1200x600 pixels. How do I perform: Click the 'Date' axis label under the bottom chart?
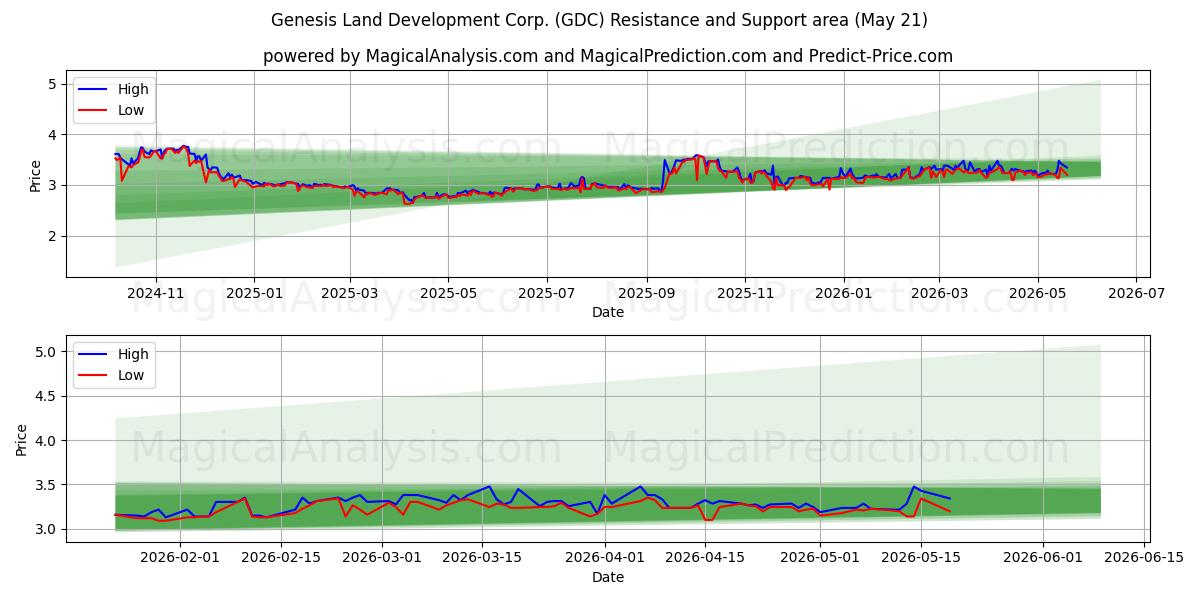pos(607,577)
